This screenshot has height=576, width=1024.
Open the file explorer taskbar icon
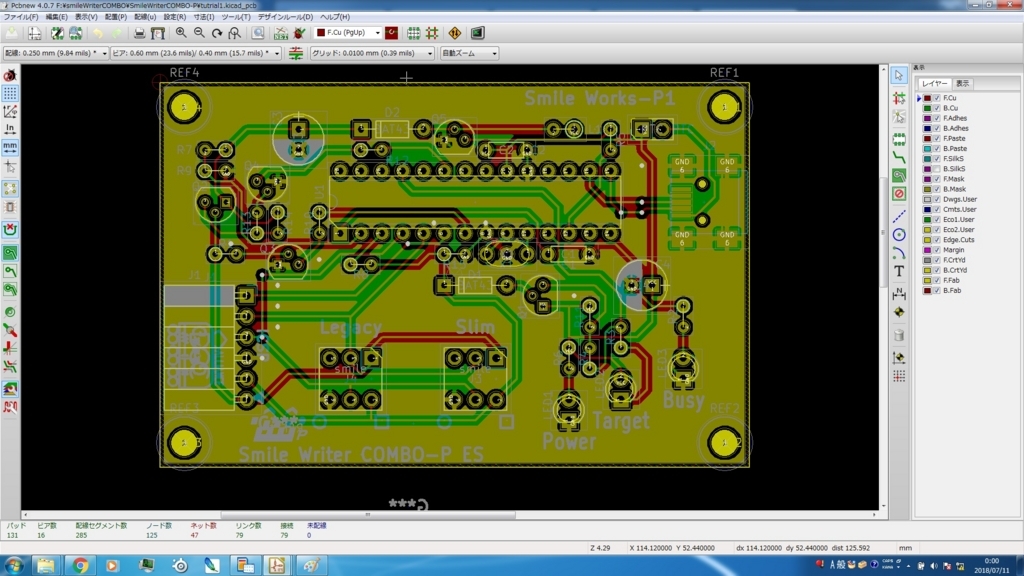46,566
